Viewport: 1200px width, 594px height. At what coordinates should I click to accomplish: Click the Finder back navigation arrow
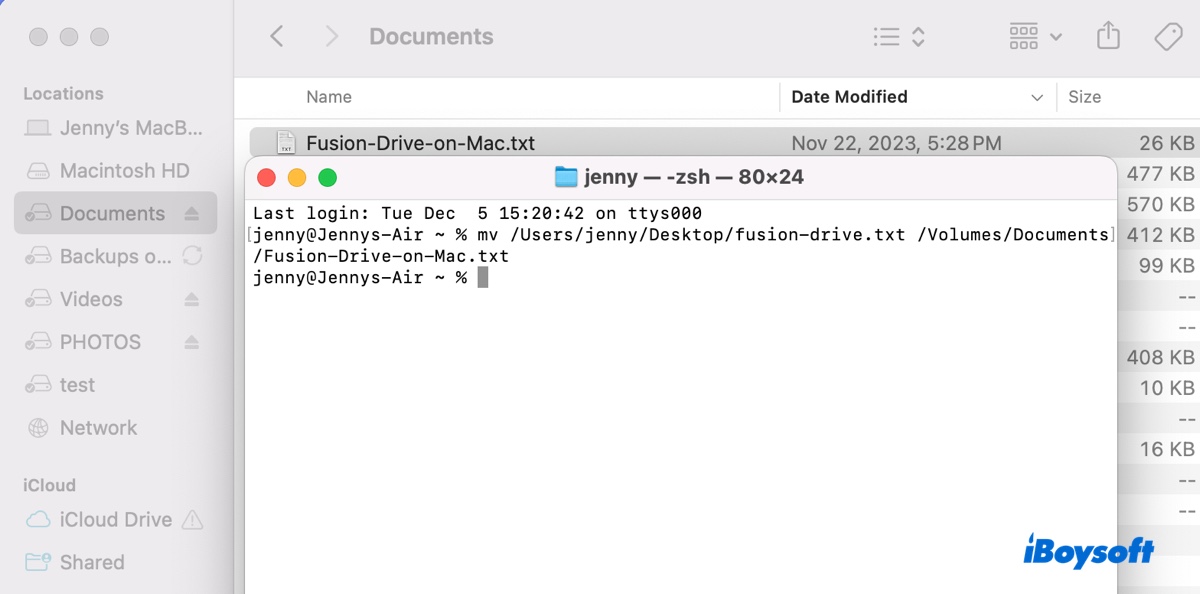[x=277, y=37]
